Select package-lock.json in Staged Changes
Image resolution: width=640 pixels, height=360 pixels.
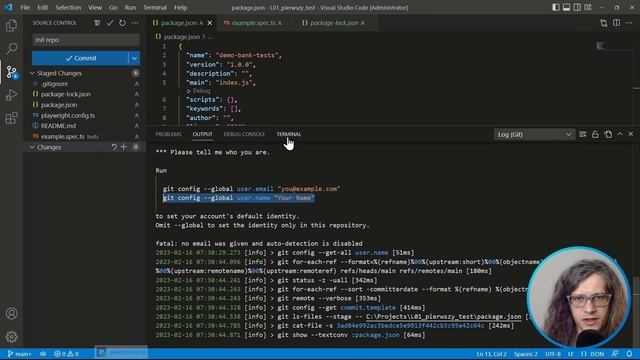85,94
